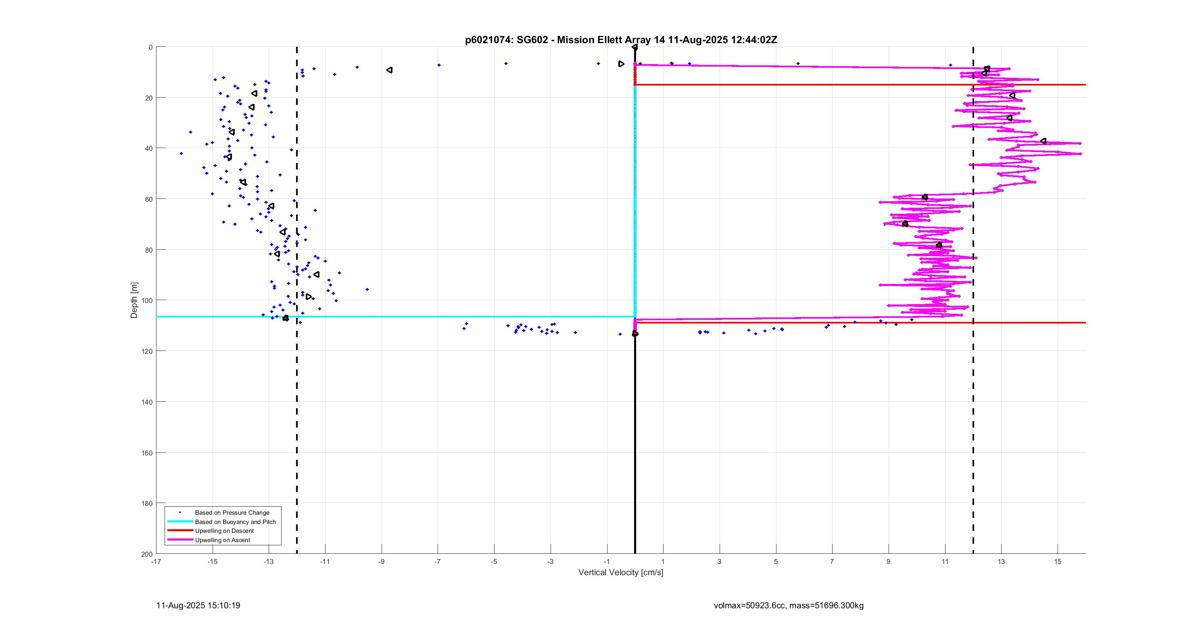Click the legend entry 'Based on Buoyancy and Pitch'
This screenshot has height=622, width=1200.
click(236, 521)
